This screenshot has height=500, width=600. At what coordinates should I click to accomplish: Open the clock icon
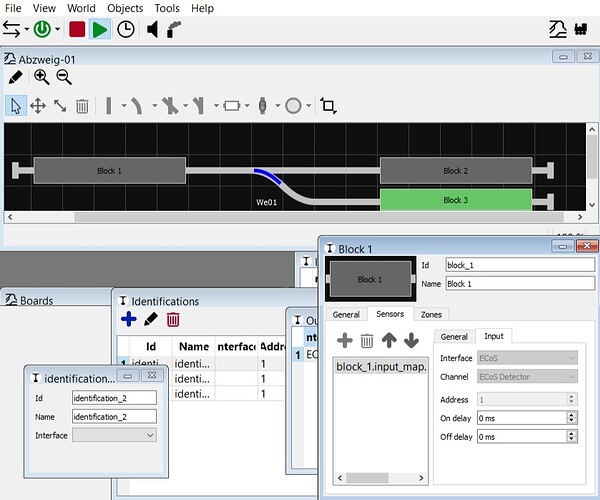pos(126,29)
